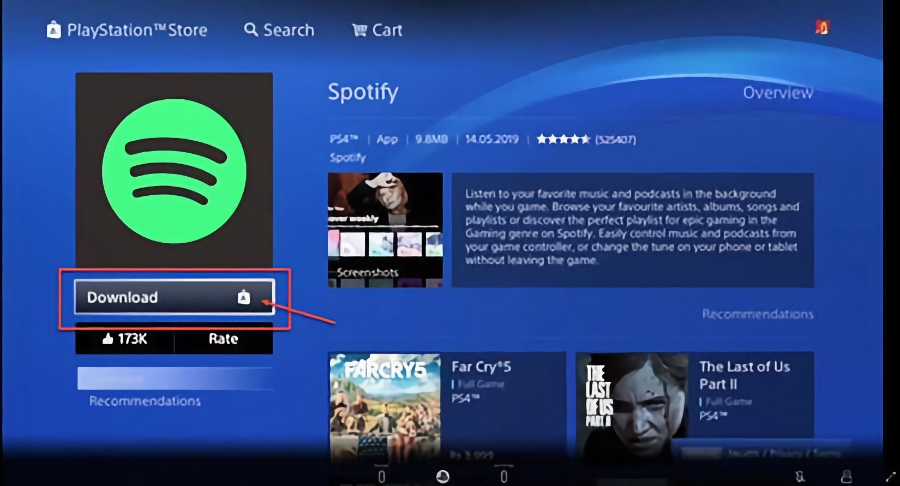This screenshot has width=900, height=486.
Task: Like Spotify via the 173K thumbs-up
Action: (x=125, y=339)
